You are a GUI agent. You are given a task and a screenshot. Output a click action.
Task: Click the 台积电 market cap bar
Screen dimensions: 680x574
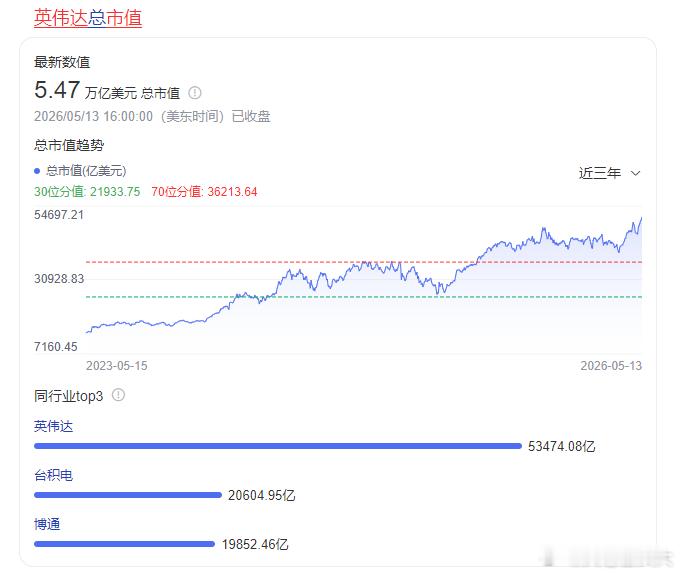[x=128, y=495]
